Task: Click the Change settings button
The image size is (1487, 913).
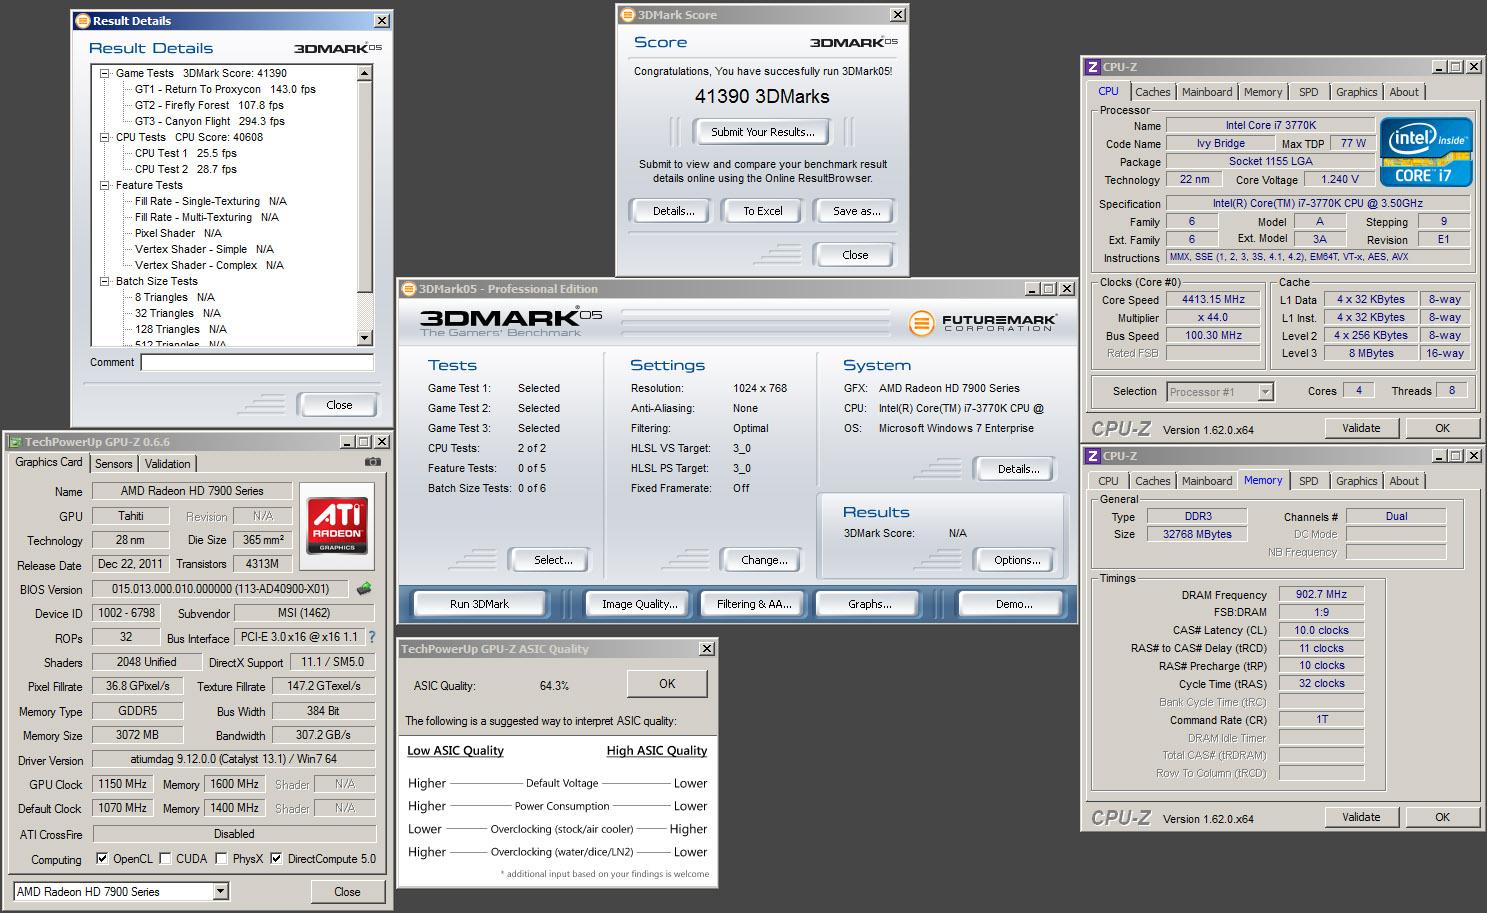Action: (763, 560)
